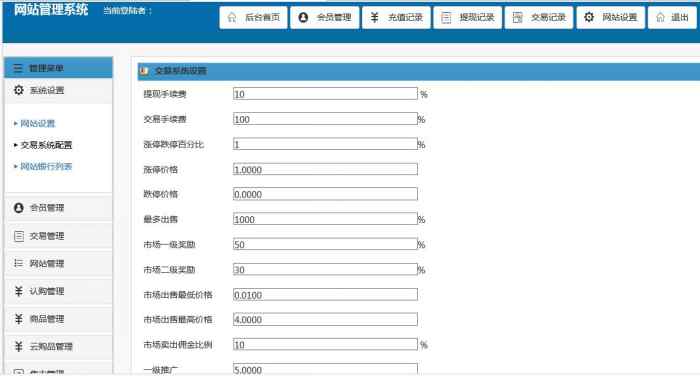Click the 交易手续费 input containing 100

pyautogui.click(x=325, y=119)
